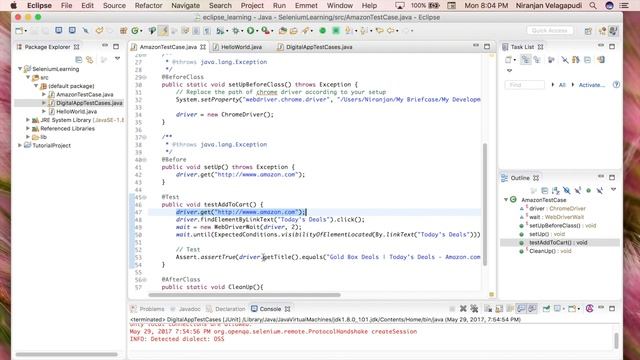This screenshot has height=360, width=640.
Task: Collapse the (default package) node
Action: tap(36, 86)
